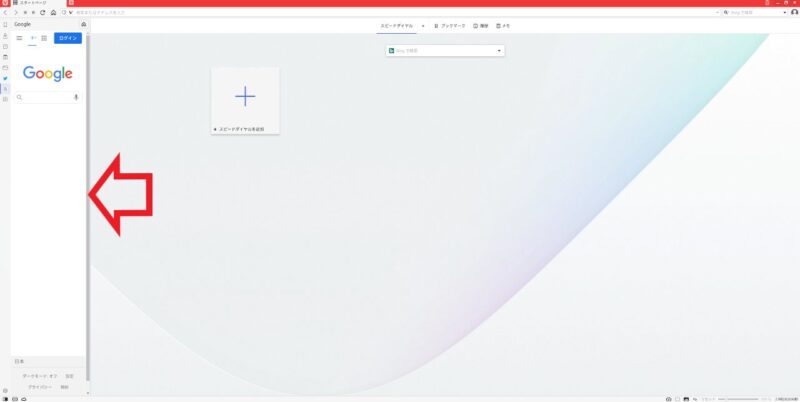
Task: Expand the address bar history dropdown
Action: click(x=717, y=12)
